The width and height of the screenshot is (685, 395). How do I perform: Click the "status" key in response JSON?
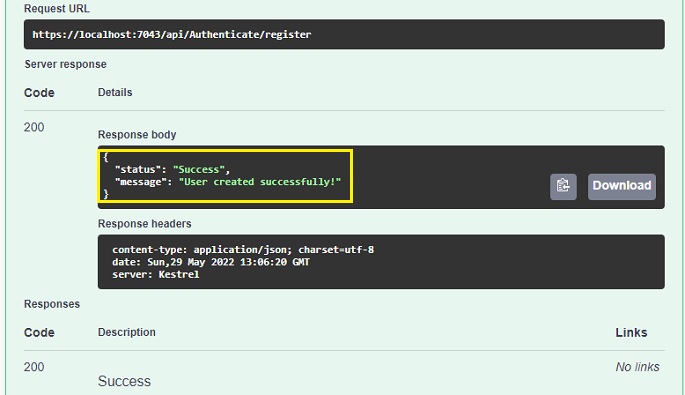tap(138, 170)
